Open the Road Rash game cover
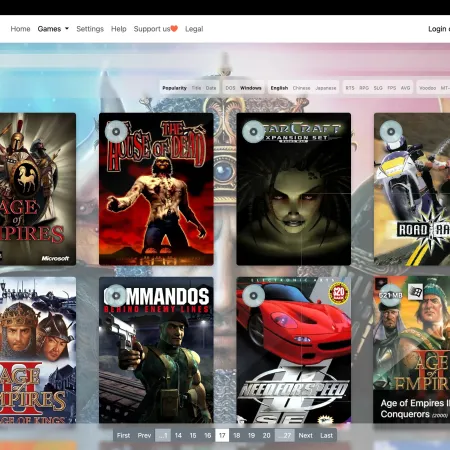Viewport: 450px width, 450px height. coord(412,189)
